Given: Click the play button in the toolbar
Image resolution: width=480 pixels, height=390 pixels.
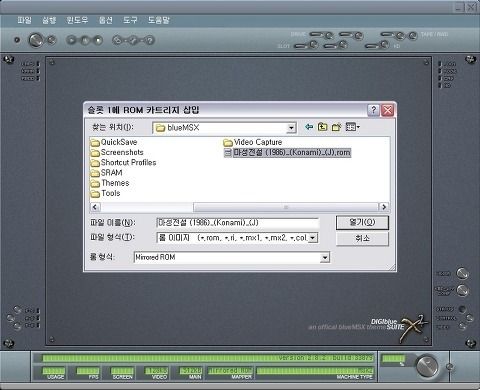Looking at the screenshot, I should tap(71, 40).
